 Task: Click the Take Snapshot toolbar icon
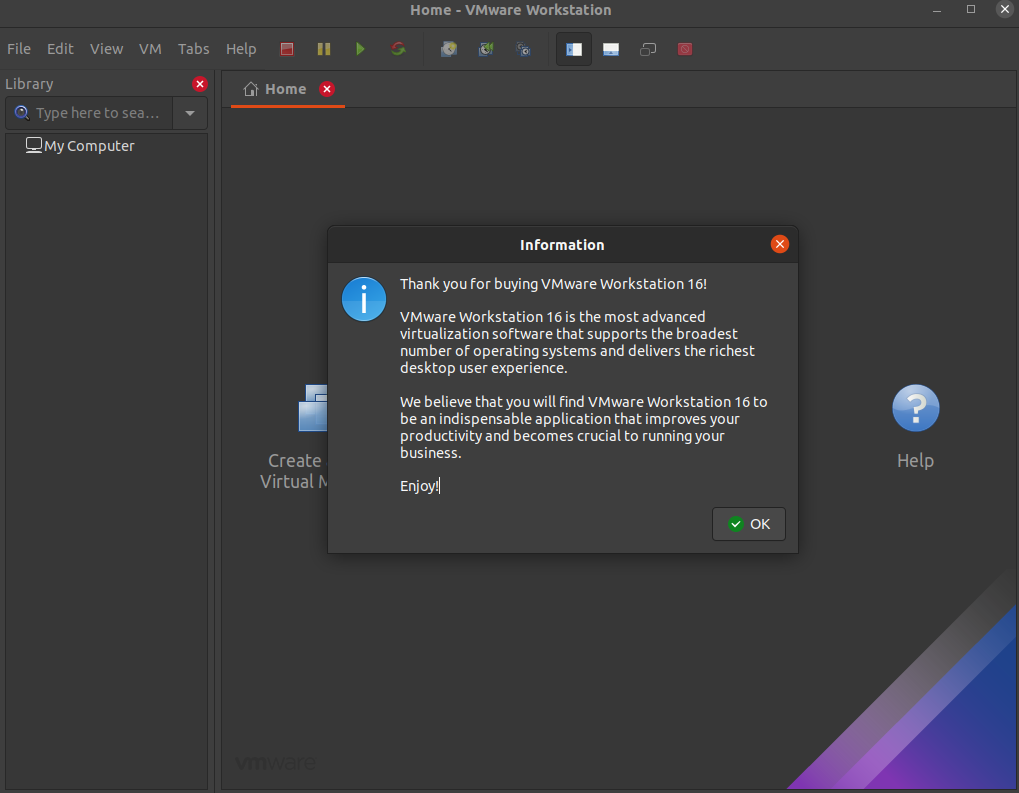[x=448, y=49]
